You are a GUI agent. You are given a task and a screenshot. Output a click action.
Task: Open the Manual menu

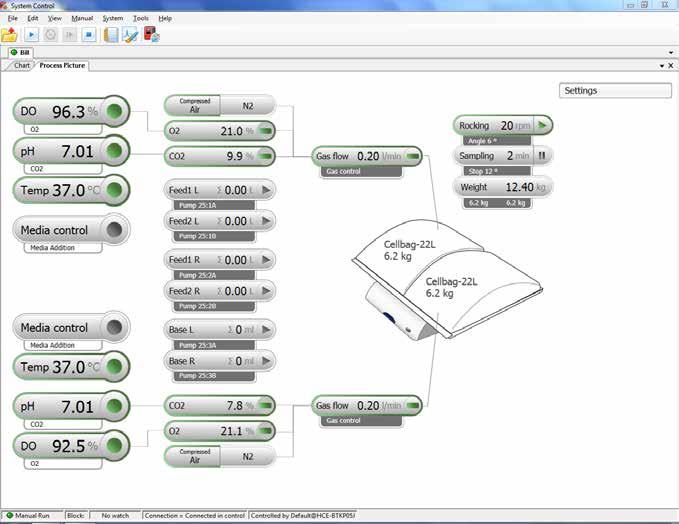click(x=82, y=18)
